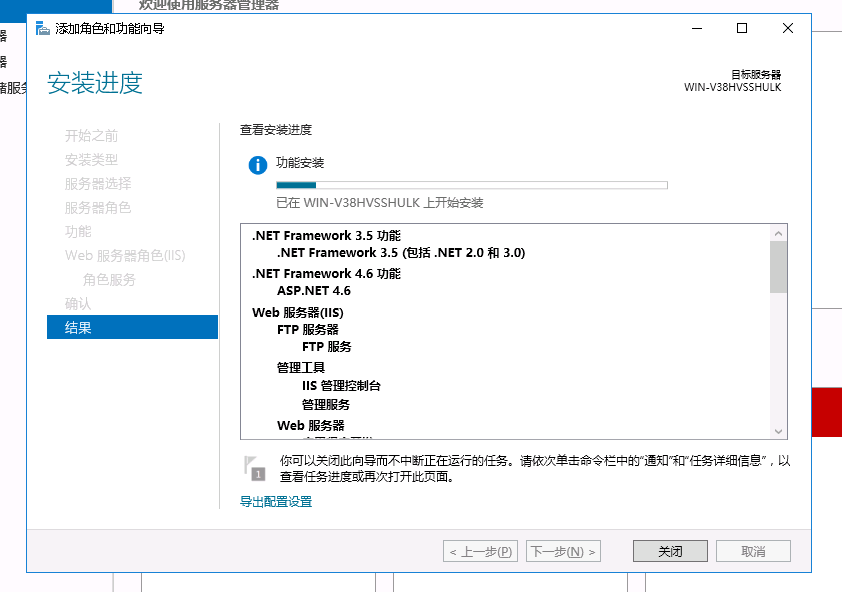Click the 取消 button
This screenshot has width=842, height=592.
click(x=753, y=551)
